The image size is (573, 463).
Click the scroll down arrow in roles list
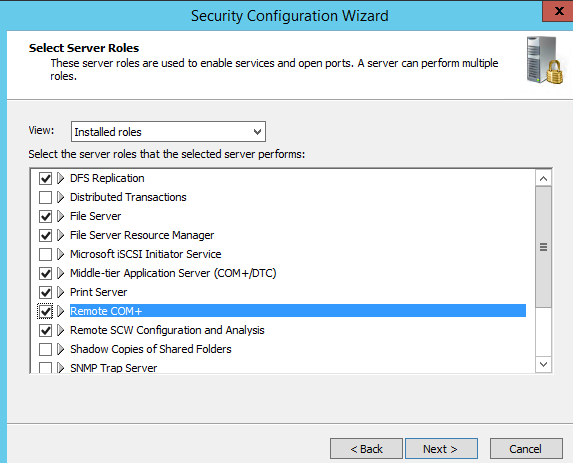tap(543, 364)
